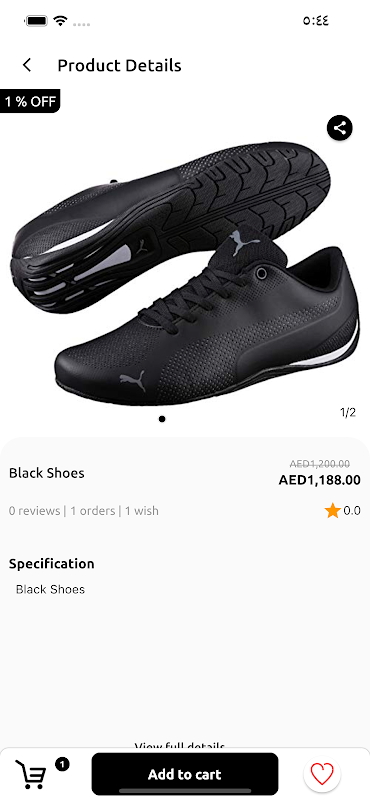Toggle the heart wishlist button
Screen dimensions: 370x800
click(322, 774)
